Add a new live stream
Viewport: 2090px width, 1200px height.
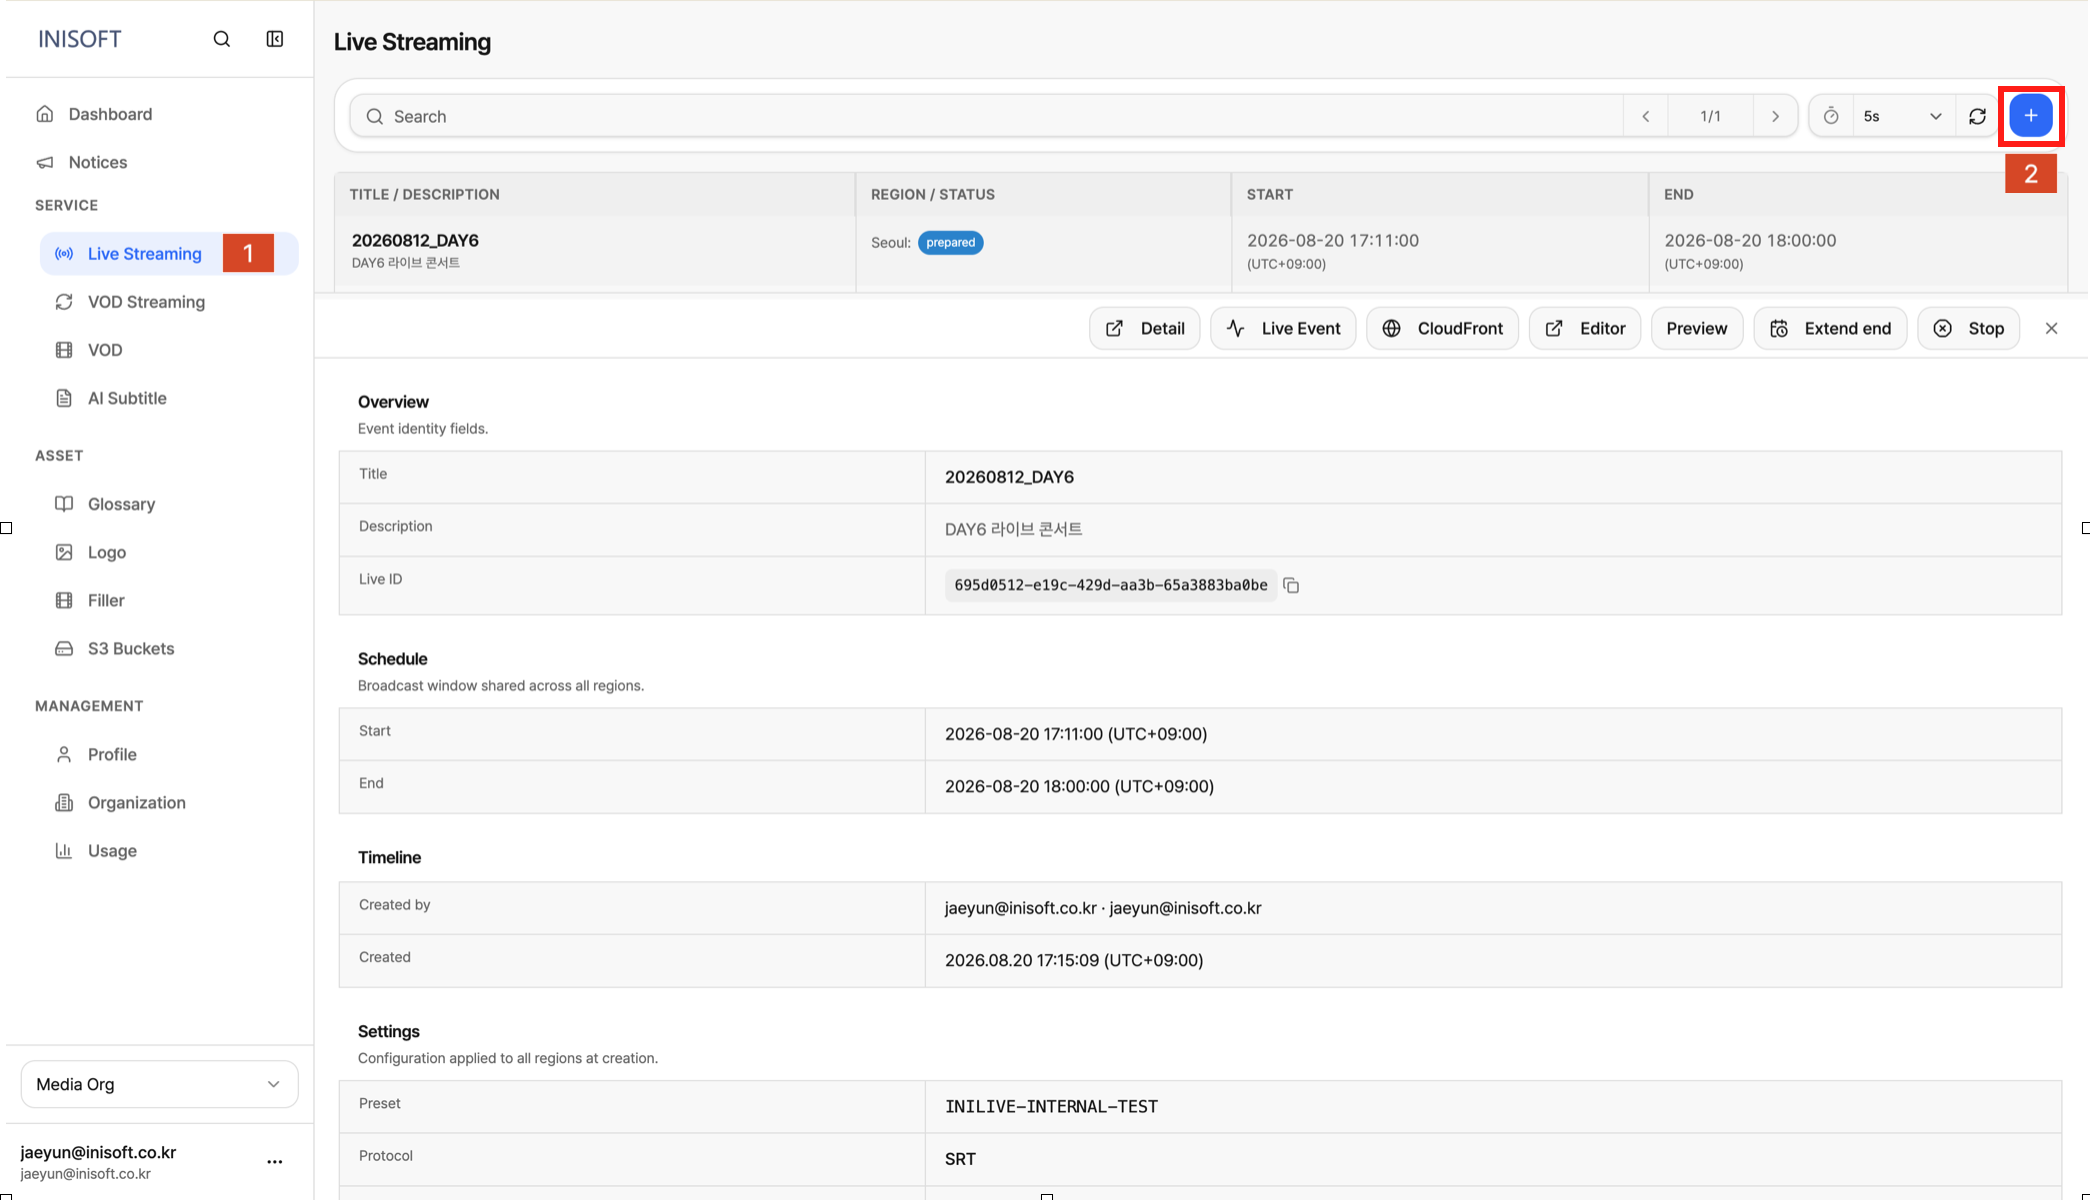coord(2030,116)
